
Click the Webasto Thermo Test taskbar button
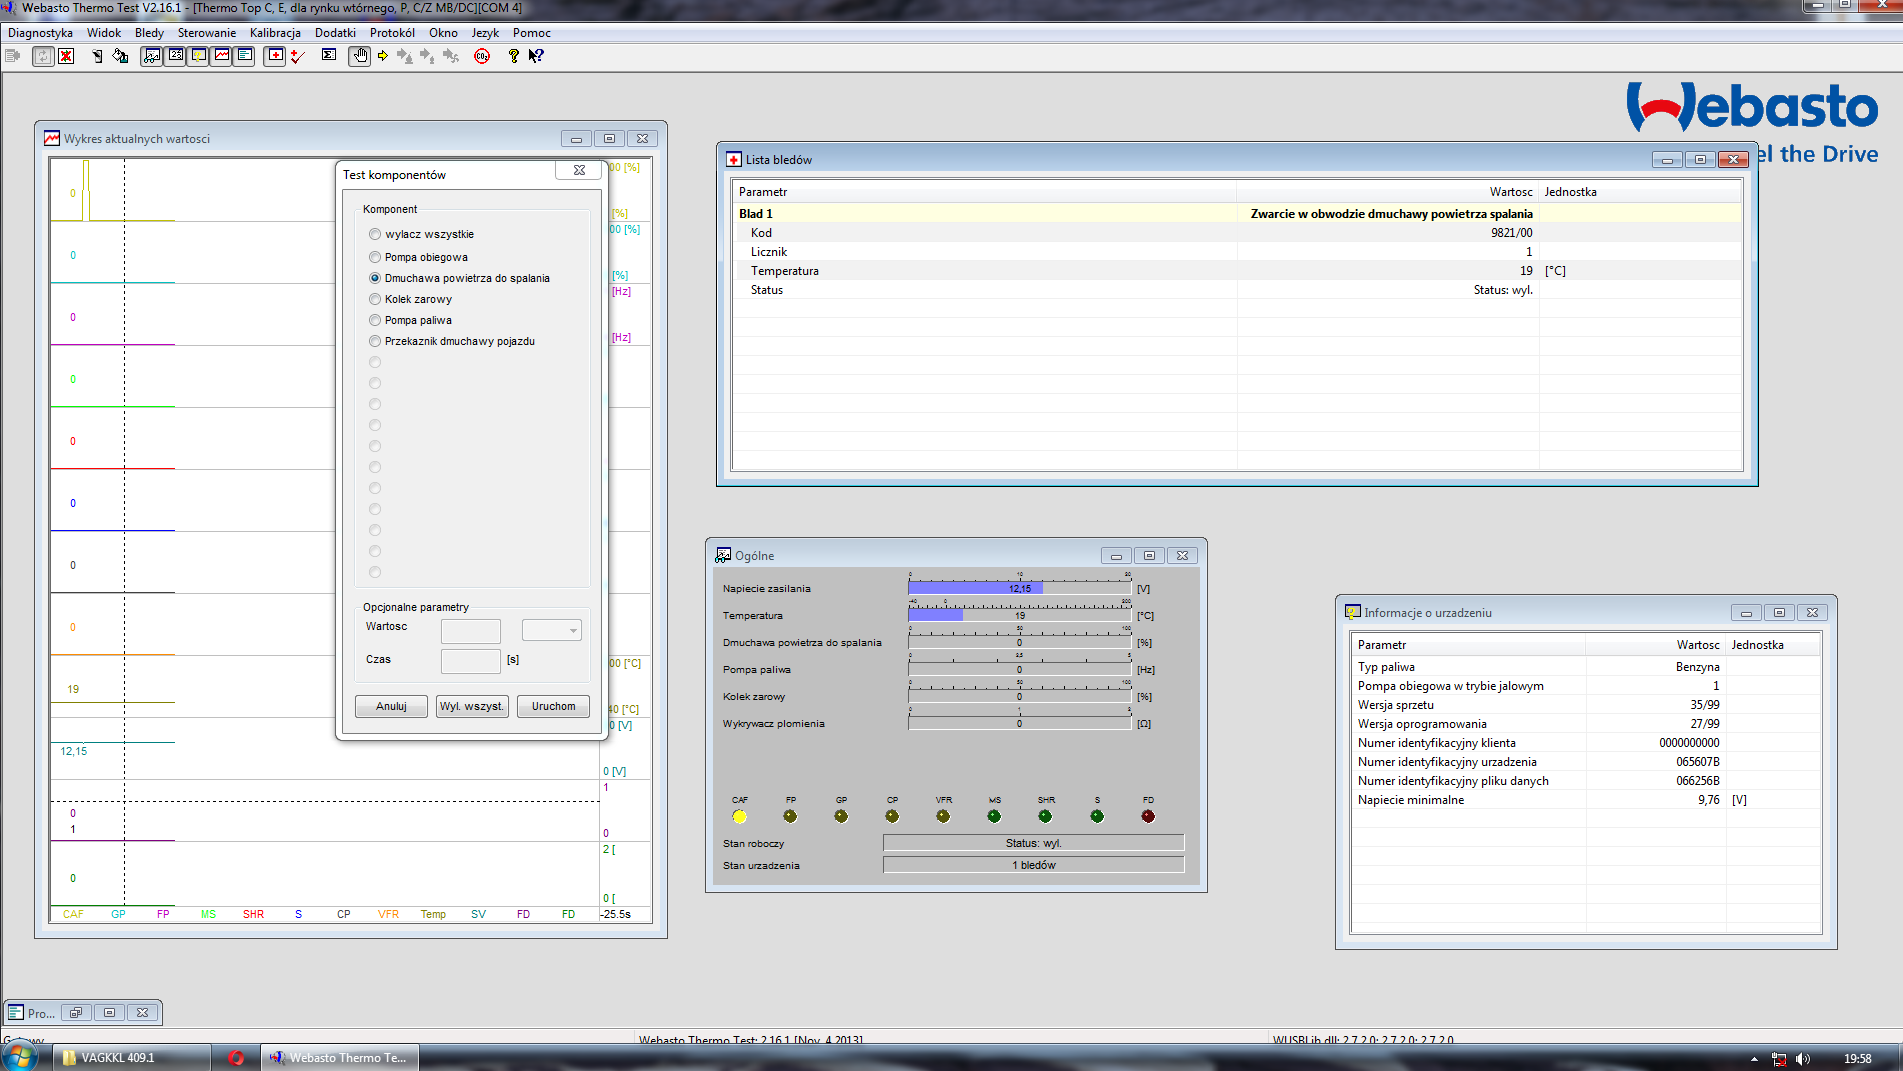click(340, 1058)
